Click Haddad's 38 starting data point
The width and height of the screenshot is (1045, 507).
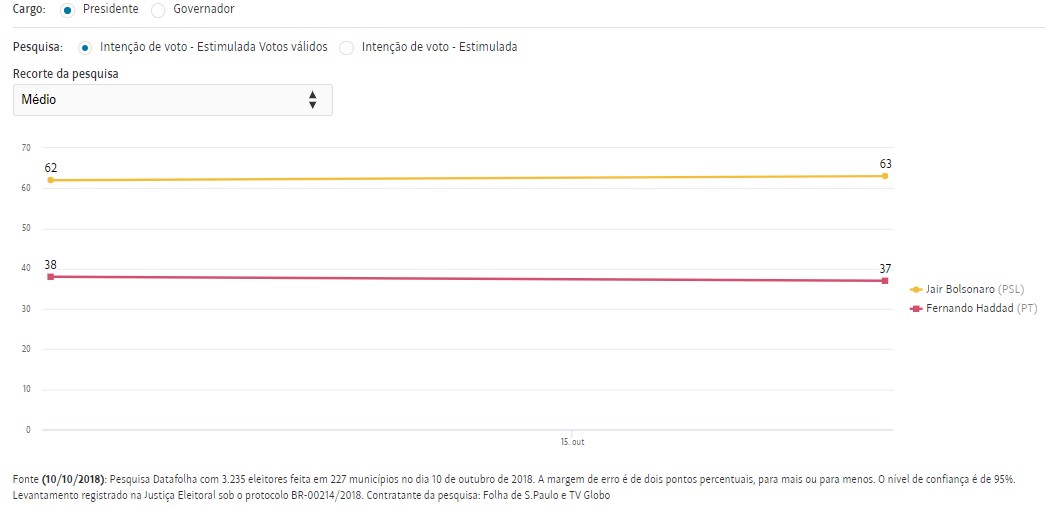[x=50, y=276]
